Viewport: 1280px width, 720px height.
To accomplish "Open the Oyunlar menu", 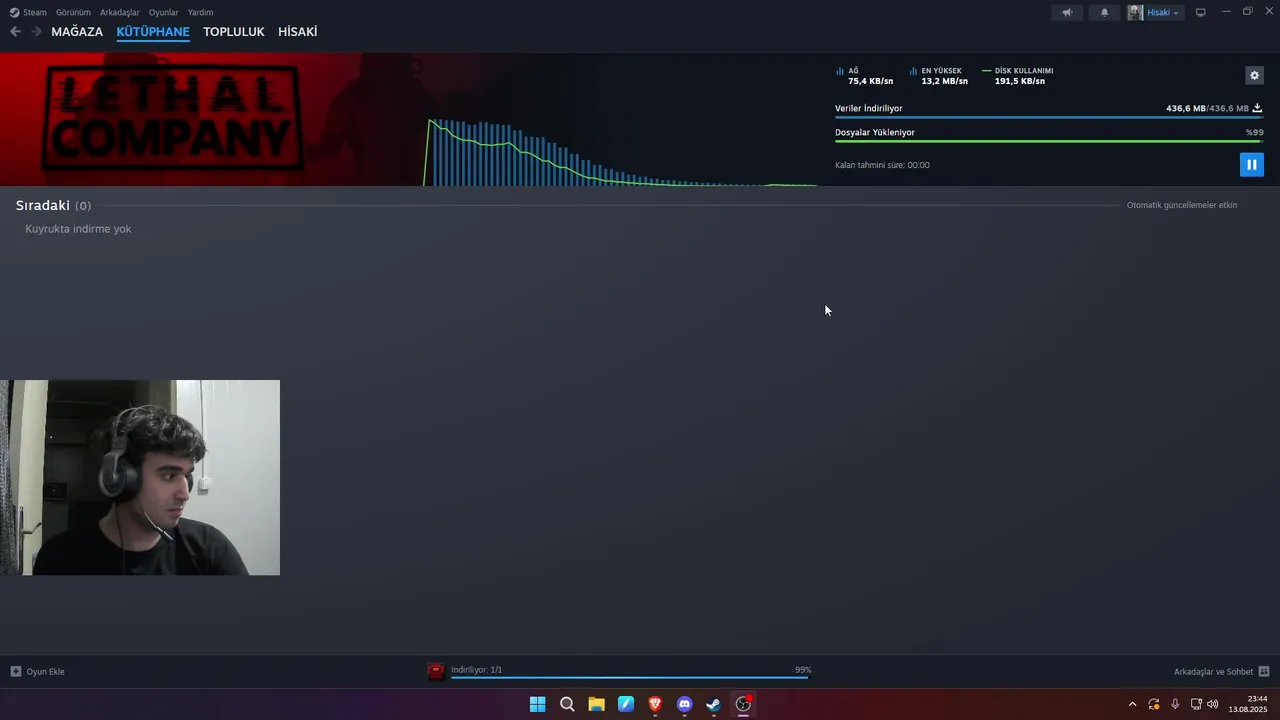I will (163, 12).
